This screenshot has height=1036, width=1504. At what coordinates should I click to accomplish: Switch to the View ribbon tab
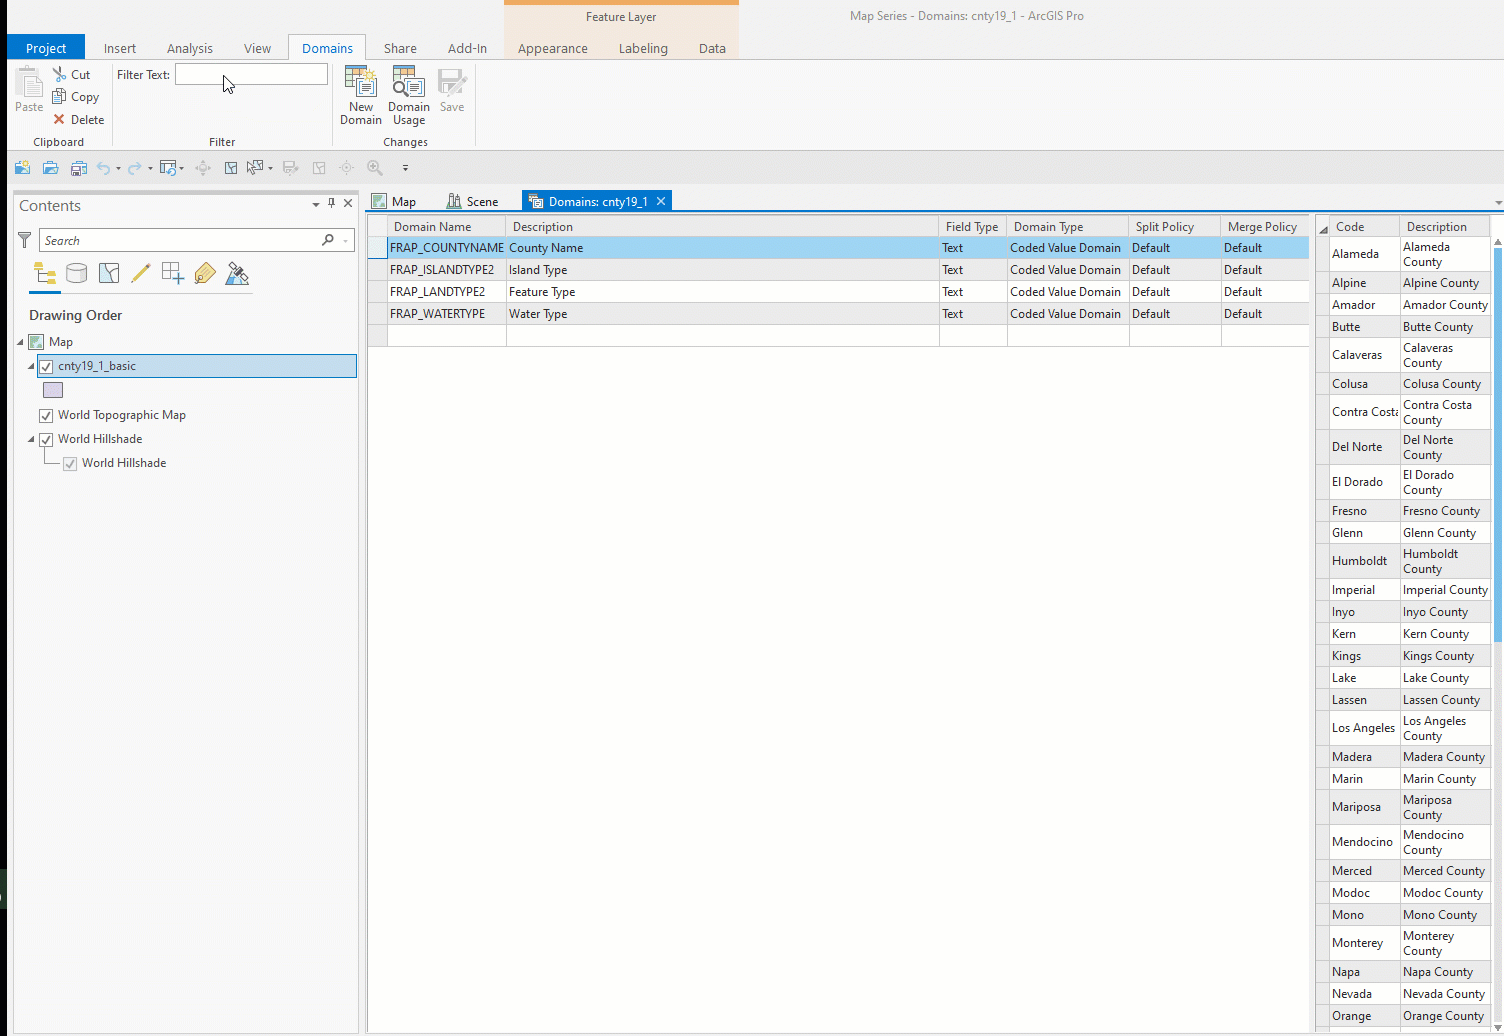[257, 48]
